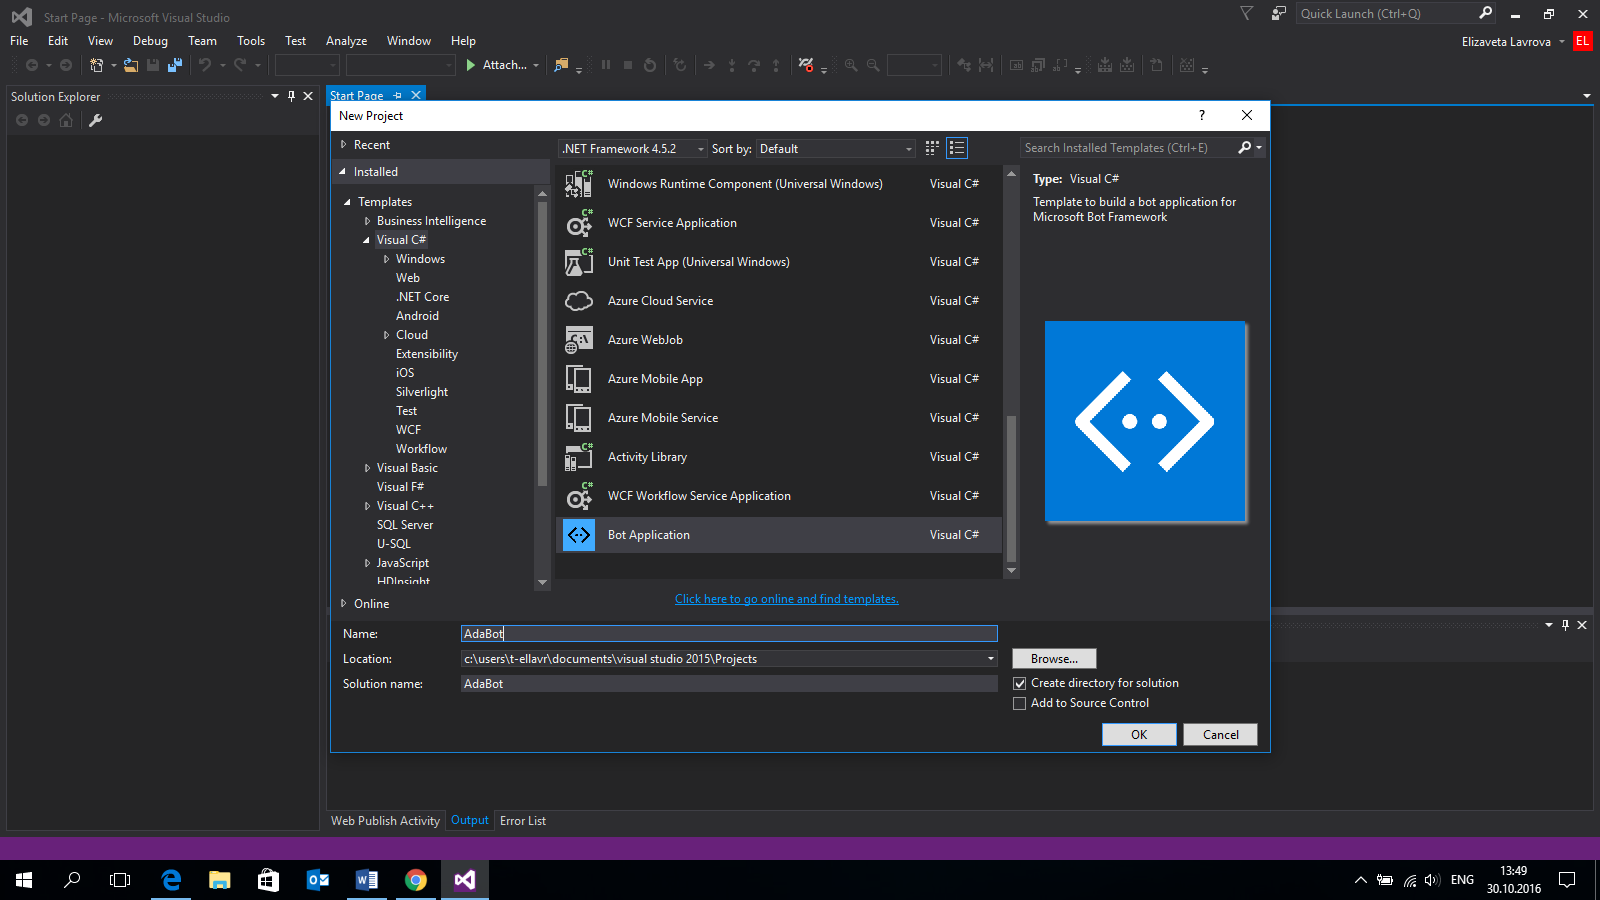Select the Azure Mobile App template icon
The height and width of the screenshot is (900, 1600).
click(x=579, y=379)
